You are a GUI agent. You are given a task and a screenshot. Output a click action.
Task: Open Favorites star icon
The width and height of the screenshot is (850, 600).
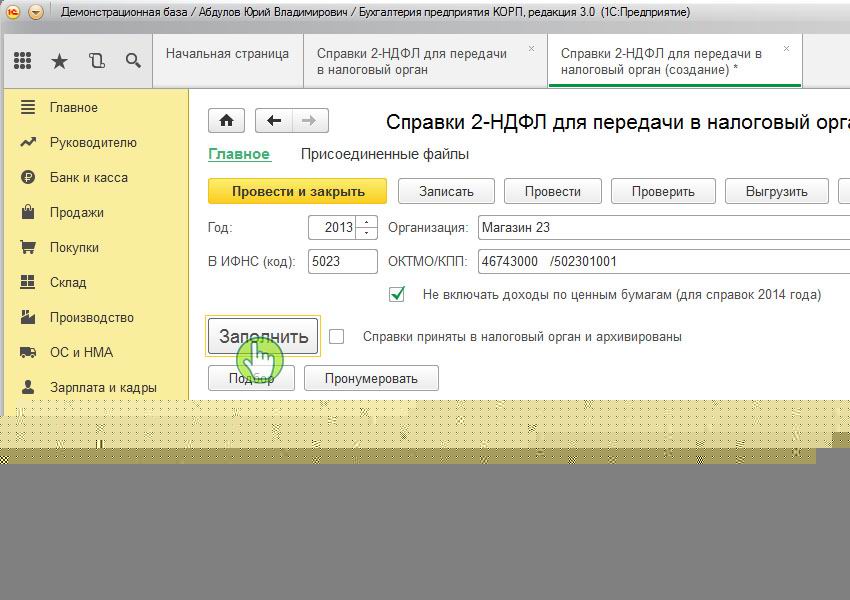(x=59, y=61)
